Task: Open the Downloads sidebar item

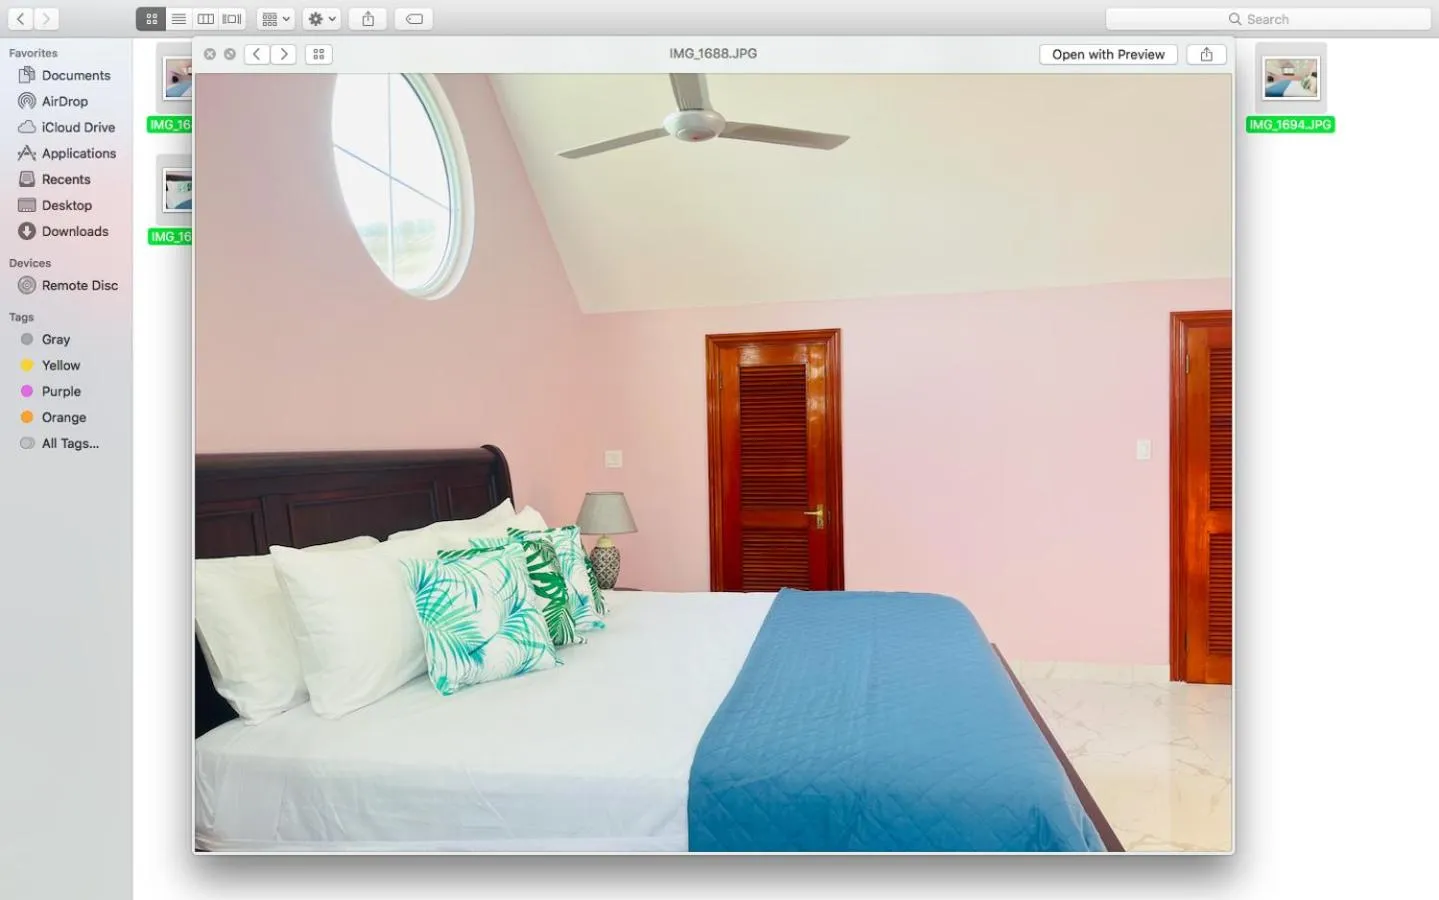Action: (x=74, y=231)
